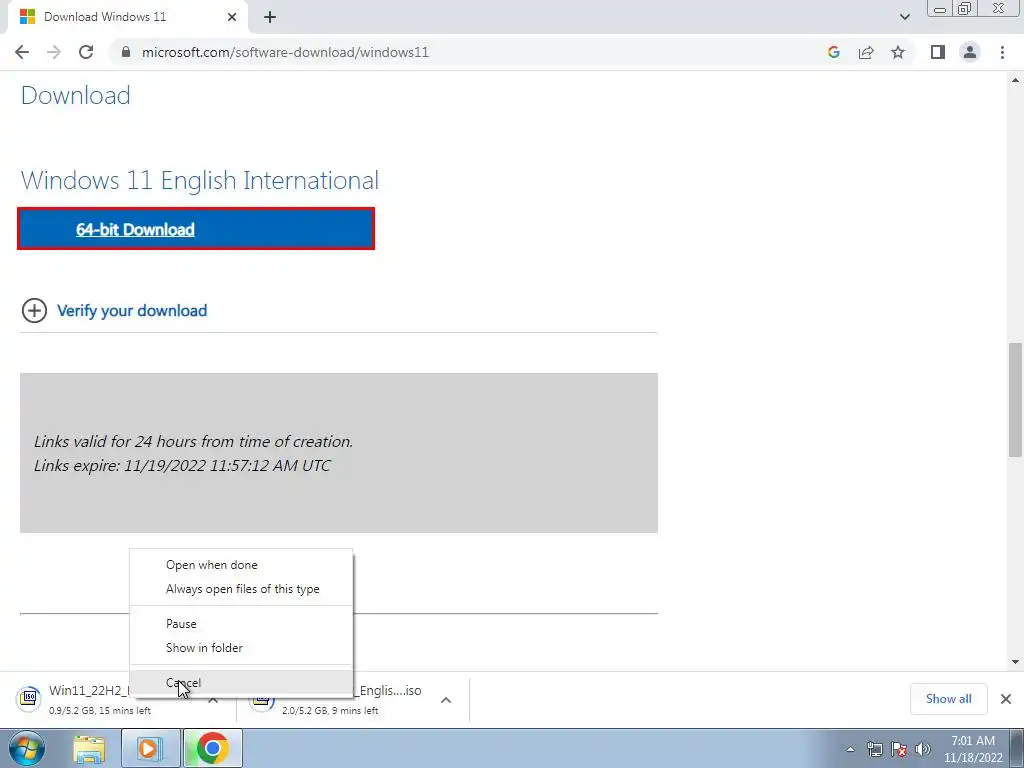This screenshot has width=1024, height=768.
Task: Open the Verify your download link
Action: [x=132, y=311]
